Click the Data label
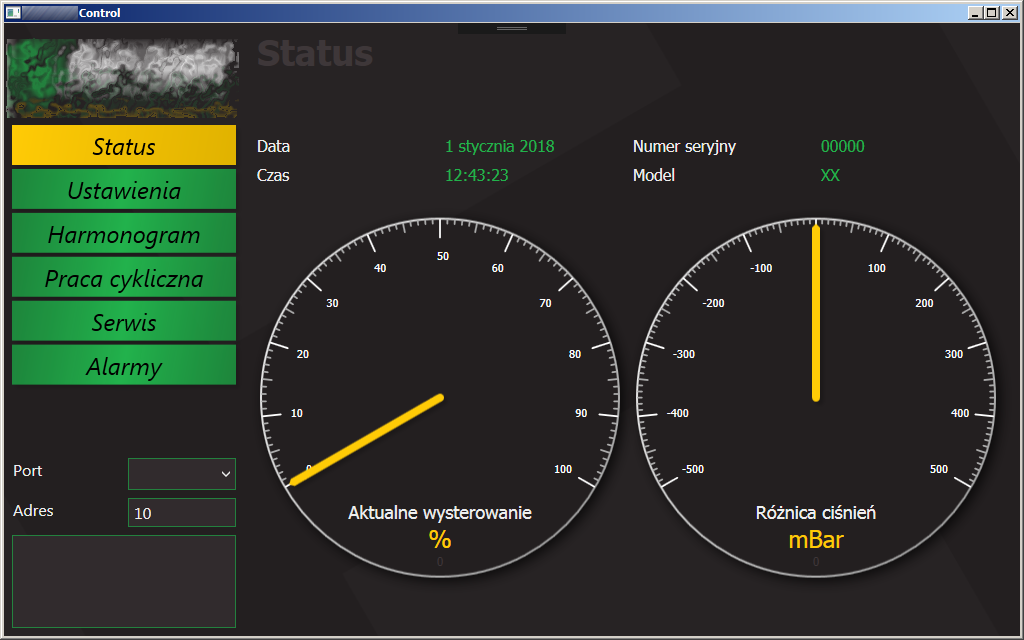 pyautogui.click(x=273, y=146)
